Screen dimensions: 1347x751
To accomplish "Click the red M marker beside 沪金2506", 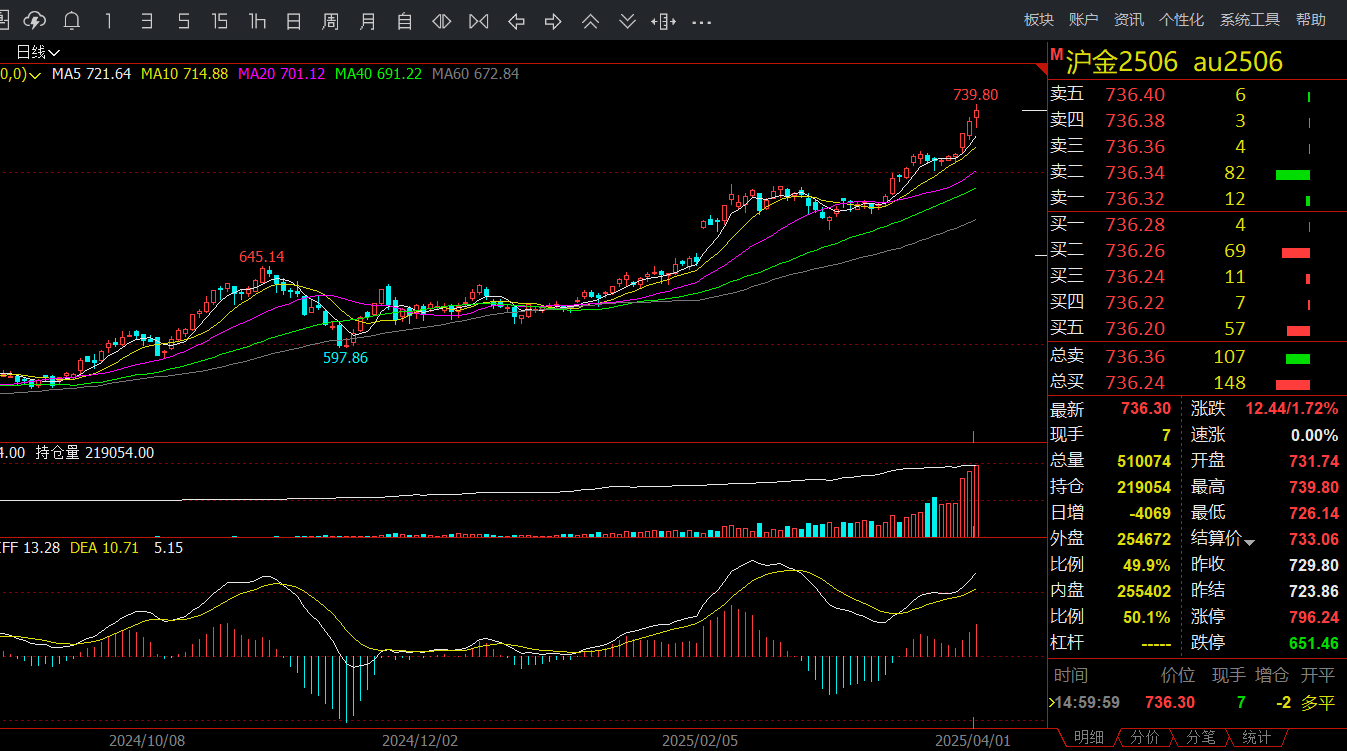I will 1056,55.
